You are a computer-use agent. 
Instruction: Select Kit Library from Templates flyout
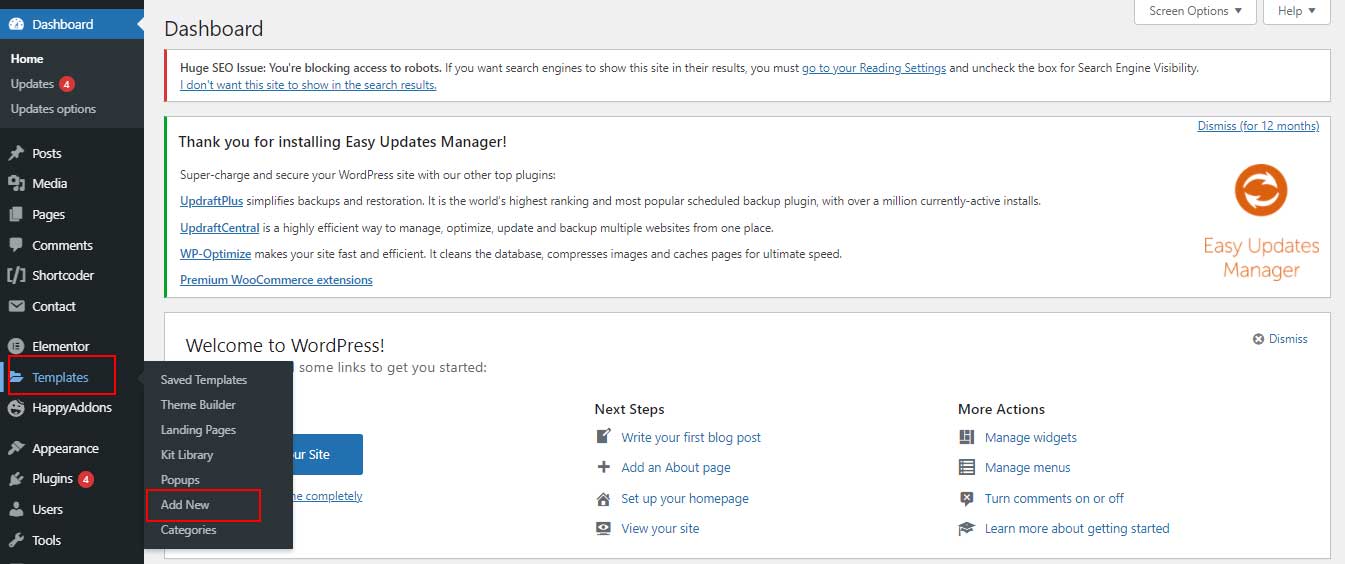coord(187,455)
